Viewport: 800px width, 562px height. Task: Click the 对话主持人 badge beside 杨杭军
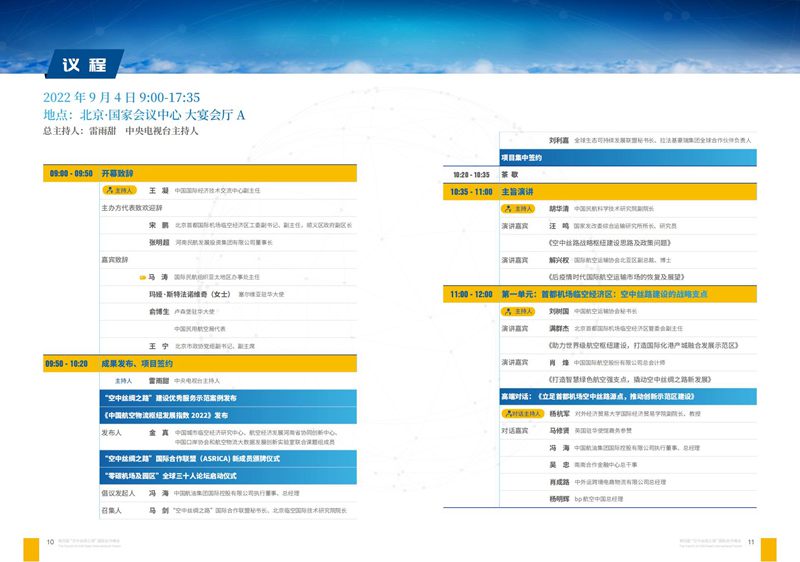(520, 412)
